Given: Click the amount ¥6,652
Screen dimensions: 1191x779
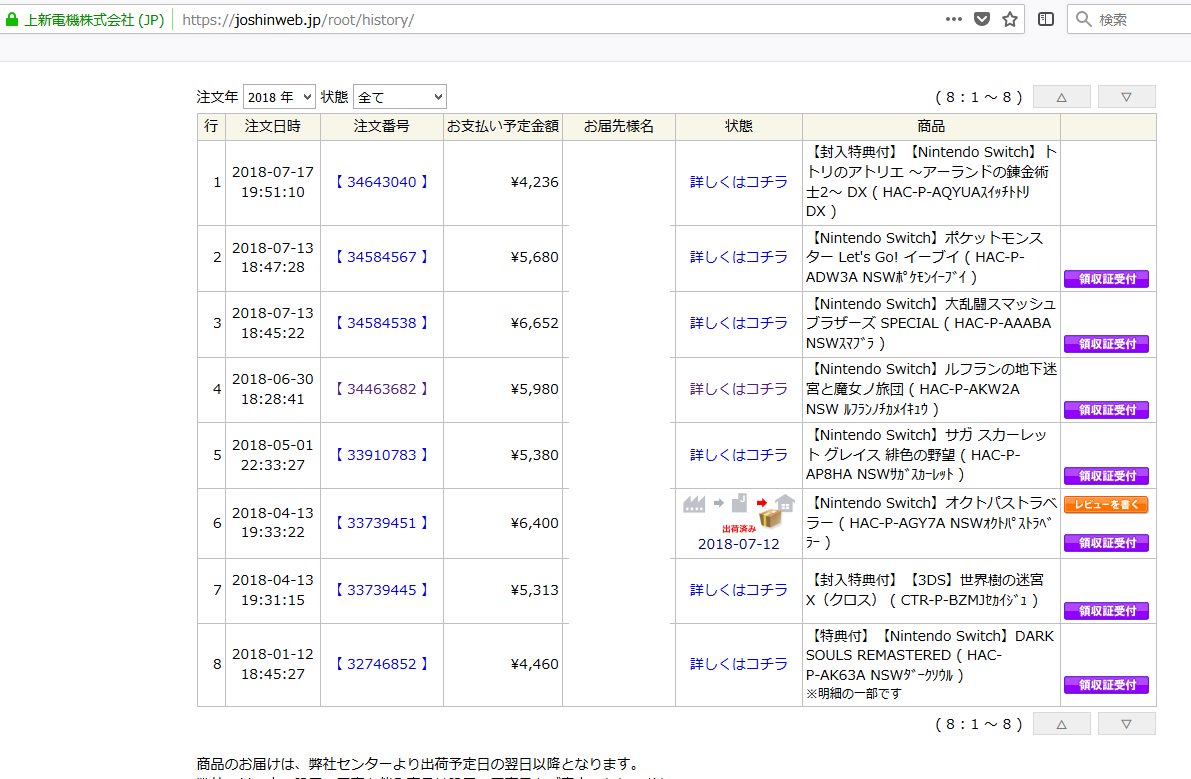Looking at the screenshot, I should (x=535, y=323).
